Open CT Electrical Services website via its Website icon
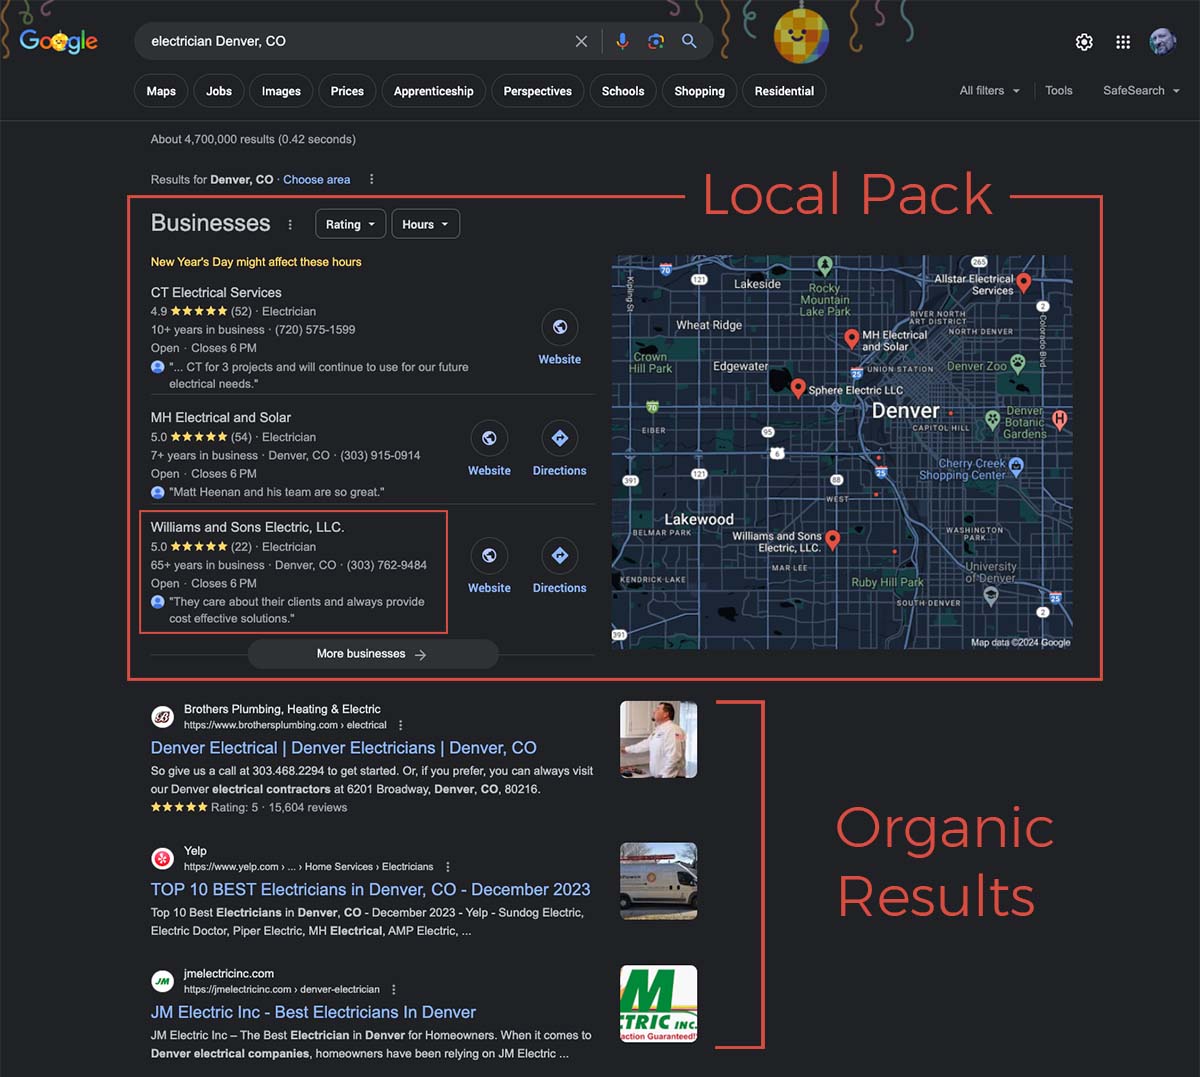This screenshot has height=1077, width=1200. click(x=559, y=328)
